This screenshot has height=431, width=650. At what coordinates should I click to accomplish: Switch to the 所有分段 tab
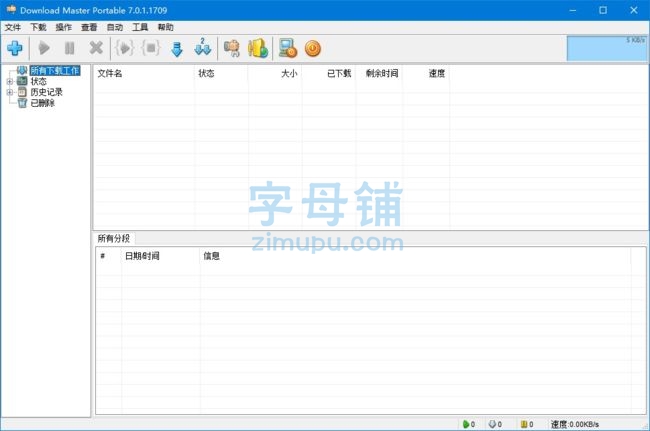(113, 238)
